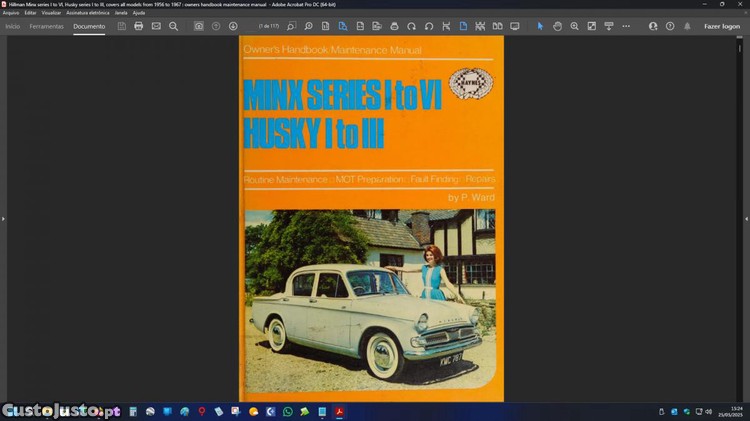Click the email envelope icon
Screen dimensions: 750x421
click(156, 26)
